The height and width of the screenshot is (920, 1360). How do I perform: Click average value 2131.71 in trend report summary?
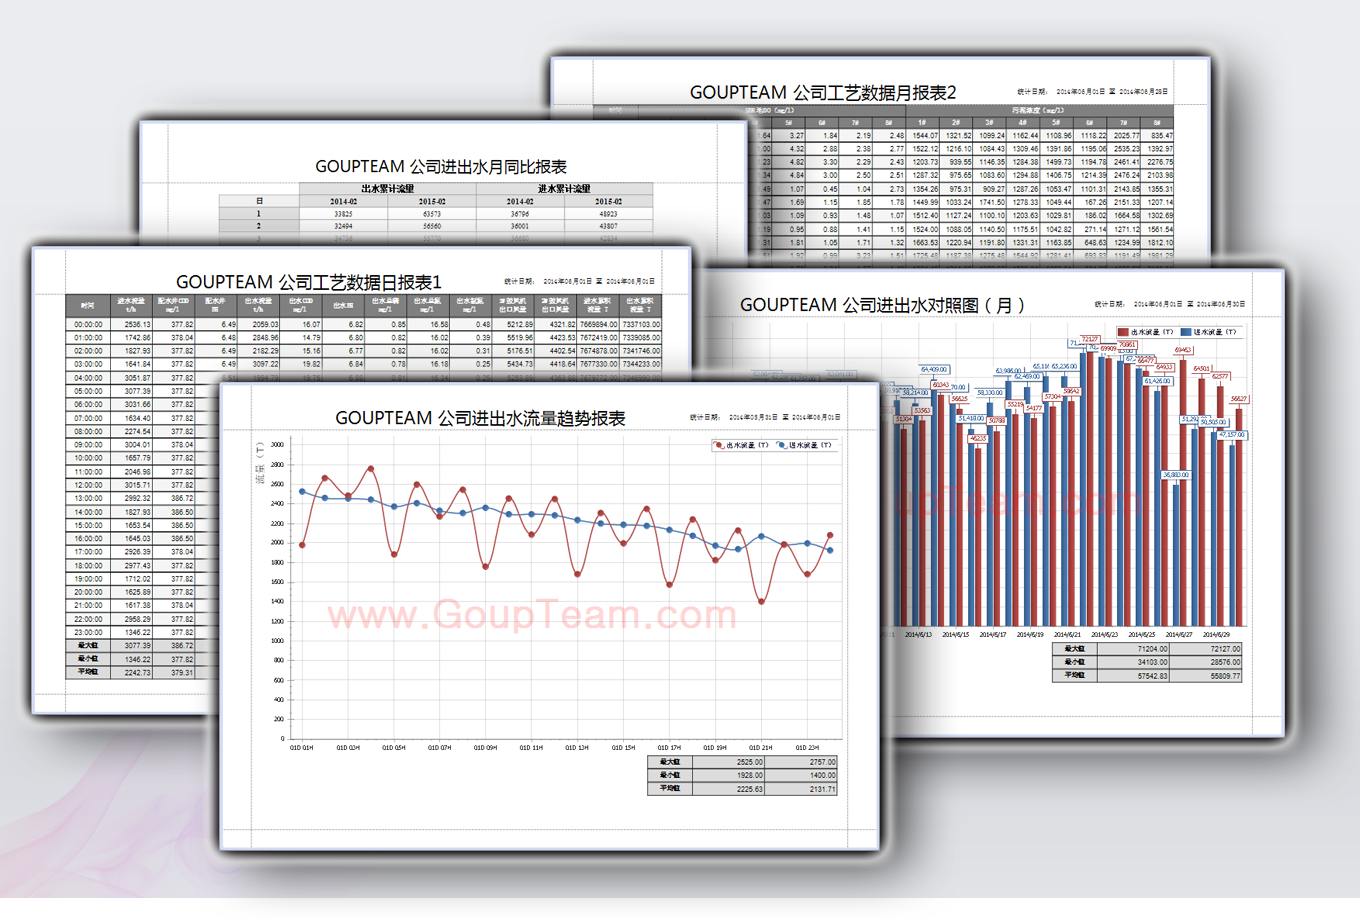822,789
